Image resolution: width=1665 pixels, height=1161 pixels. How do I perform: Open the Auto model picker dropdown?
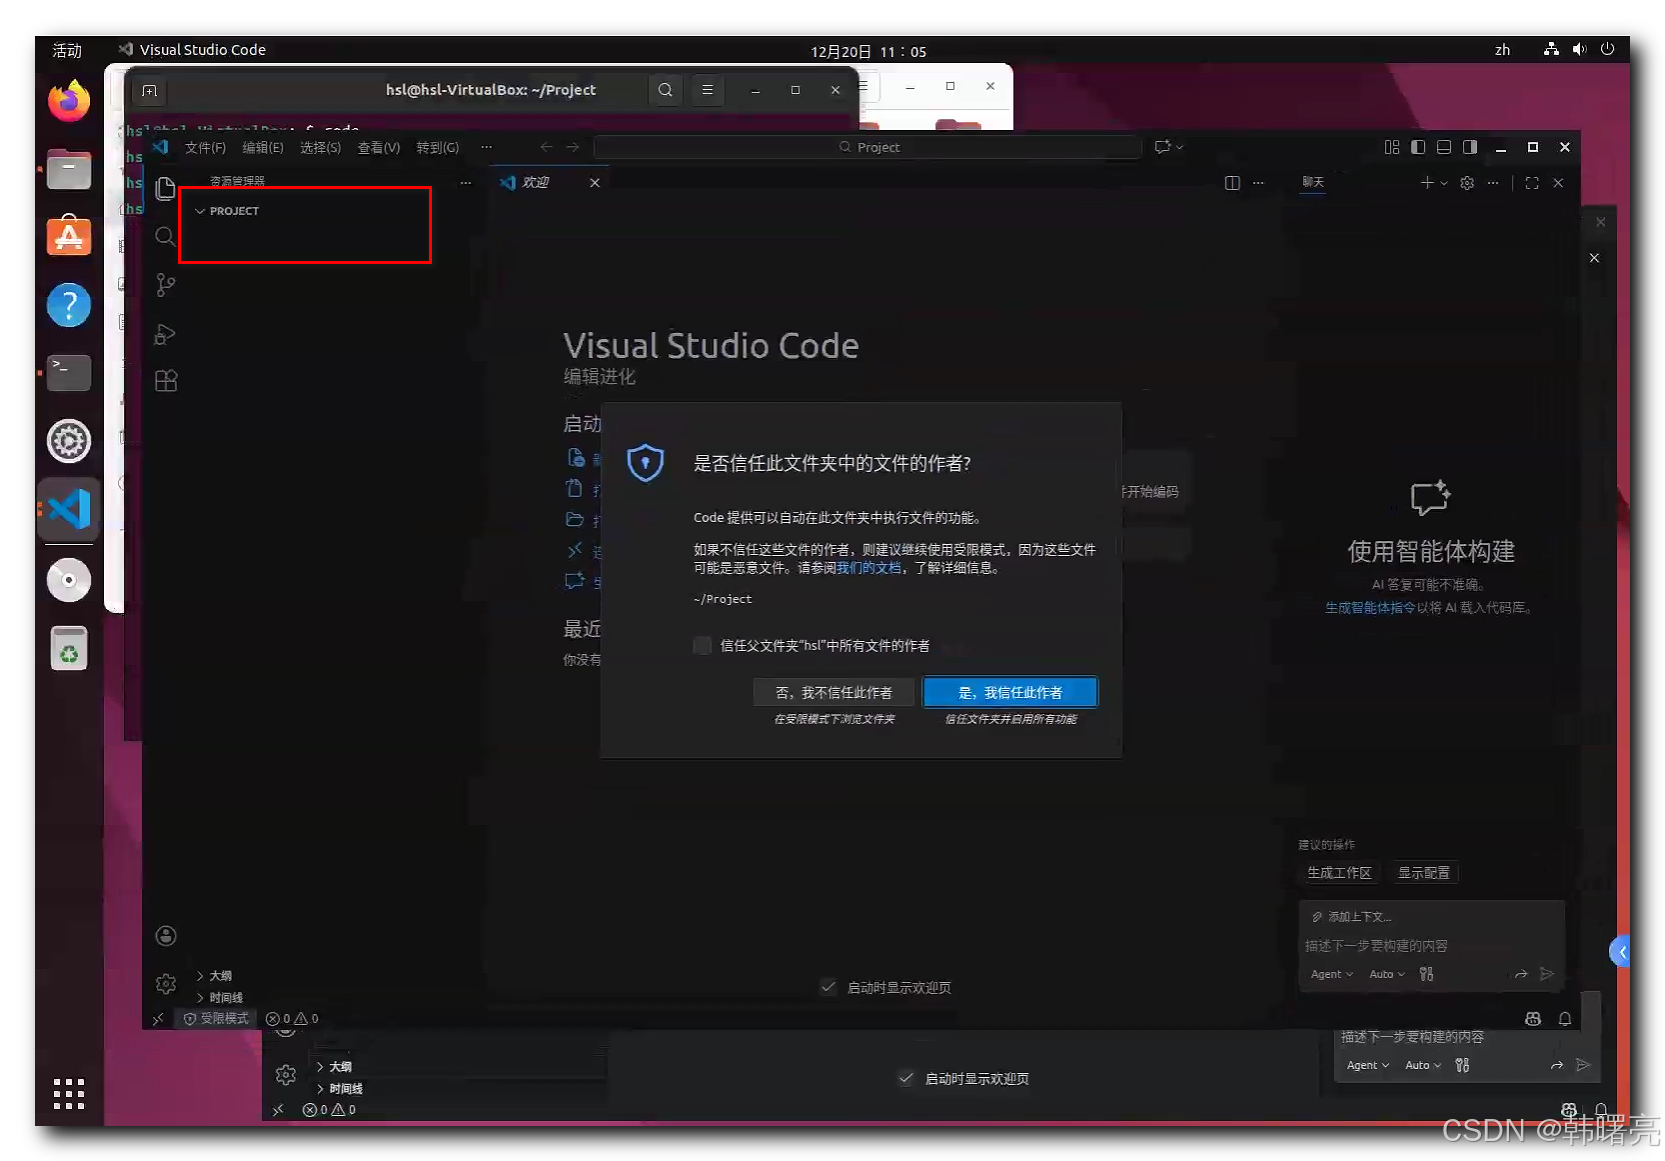(x=1387, y=974)
